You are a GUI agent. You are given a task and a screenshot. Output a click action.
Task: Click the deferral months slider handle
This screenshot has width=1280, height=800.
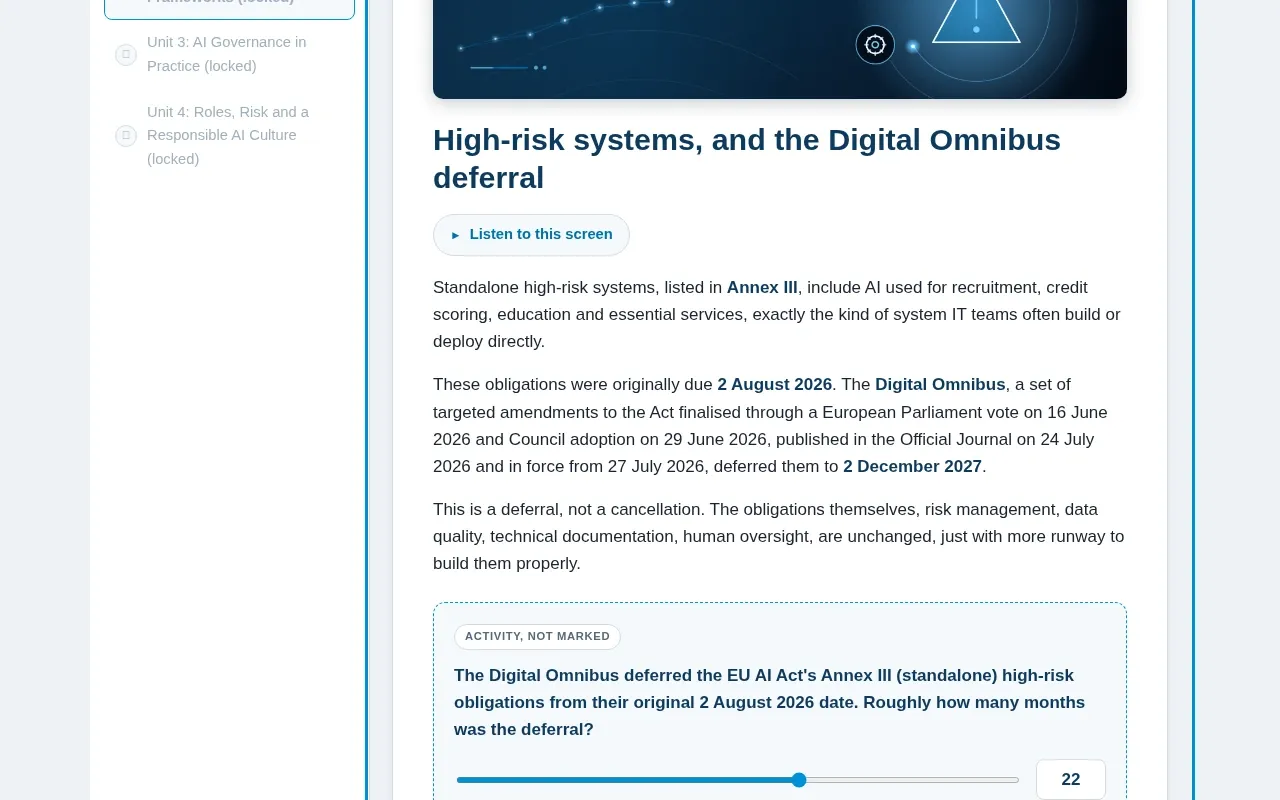[799, 780]
